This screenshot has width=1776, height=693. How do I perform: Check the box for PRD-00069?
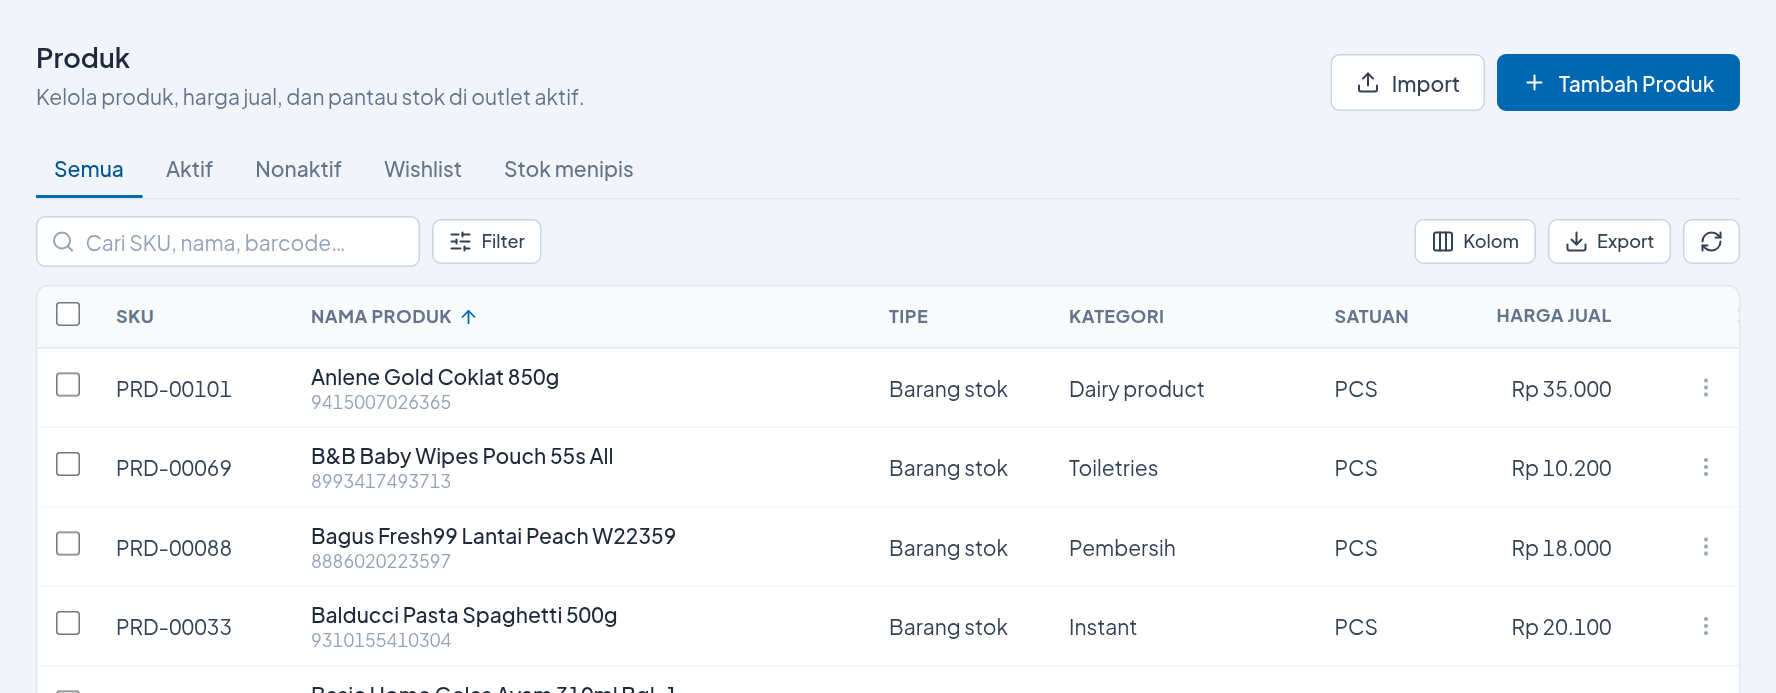coord(68,464)
